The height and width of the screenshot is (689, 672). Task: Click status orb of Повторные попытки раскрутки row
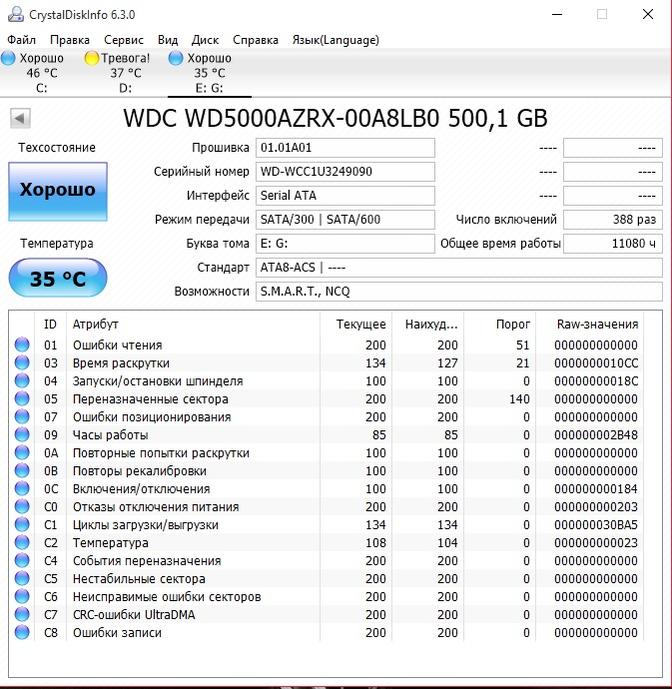tap(22, 452)
